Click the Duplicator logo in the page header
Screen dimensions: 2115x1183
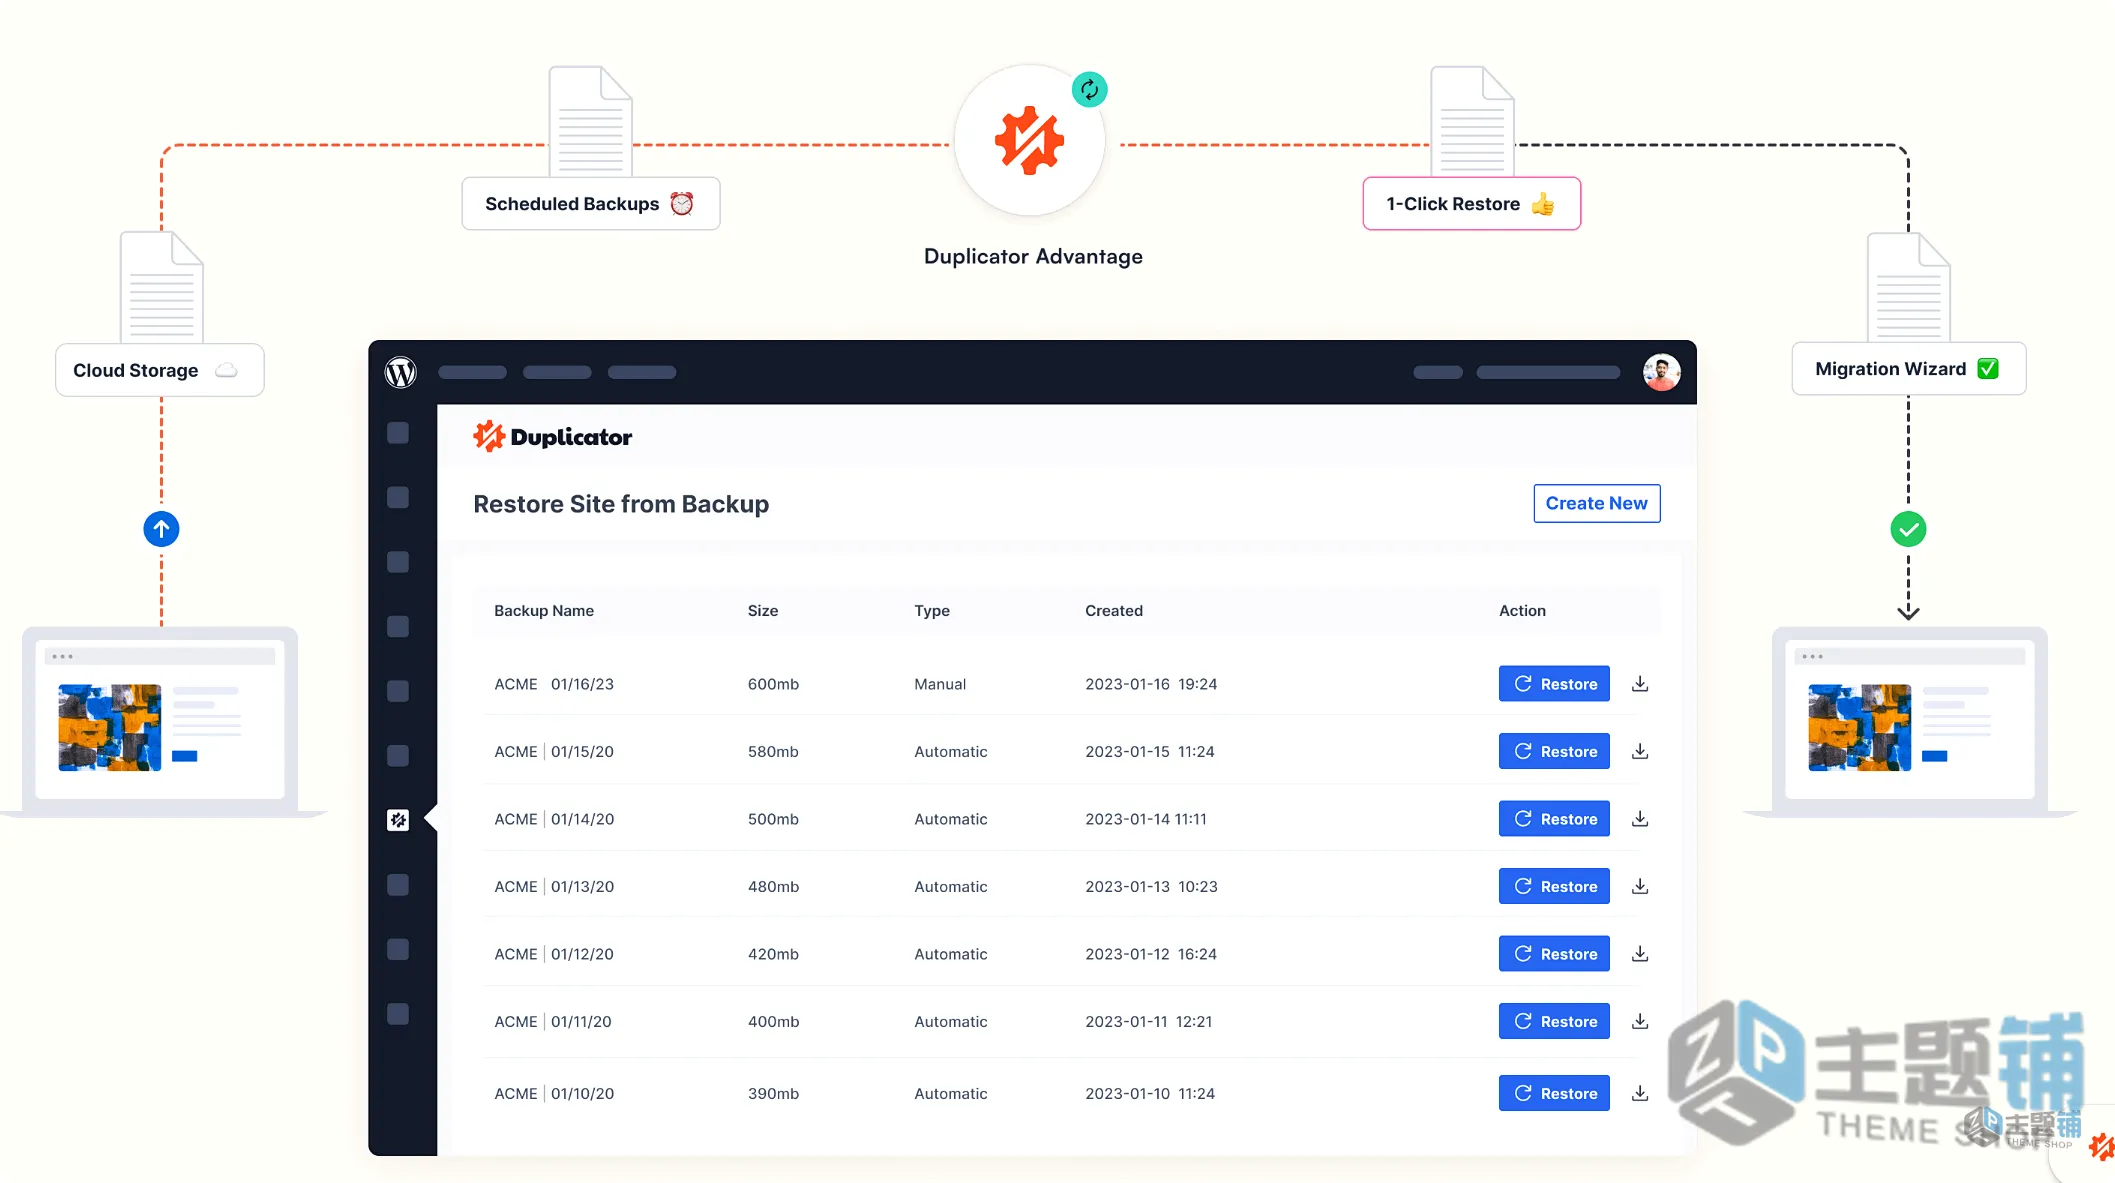click(552, 436)
